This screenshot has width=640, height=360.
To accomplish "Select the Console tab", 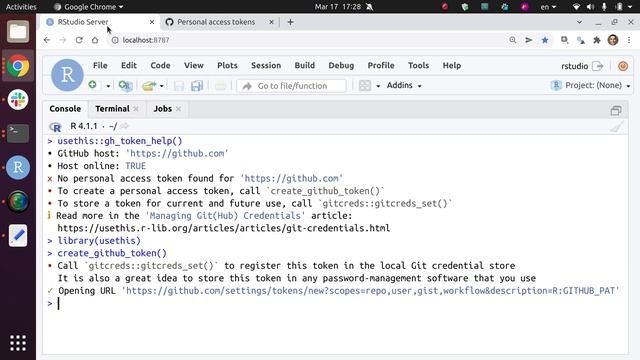I will (x=65, y=109).
